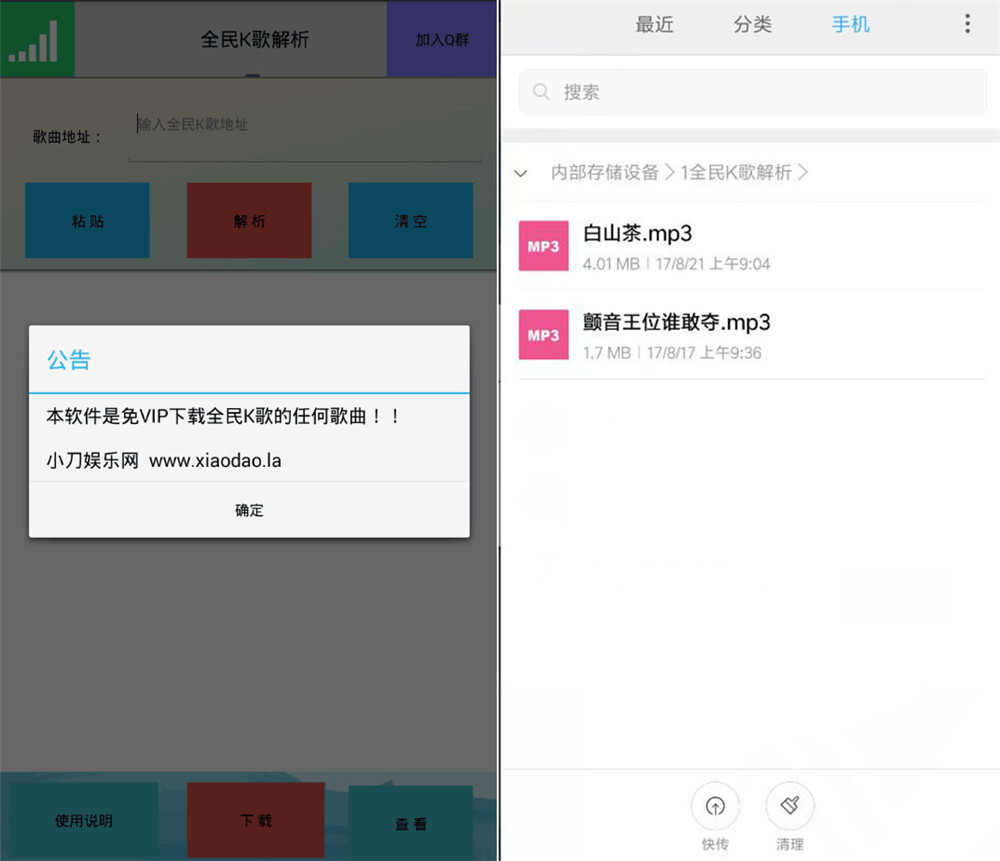Confirm the 公告 dialog with 确定
Screen dimensions: 1000x861
coord(249,510)
